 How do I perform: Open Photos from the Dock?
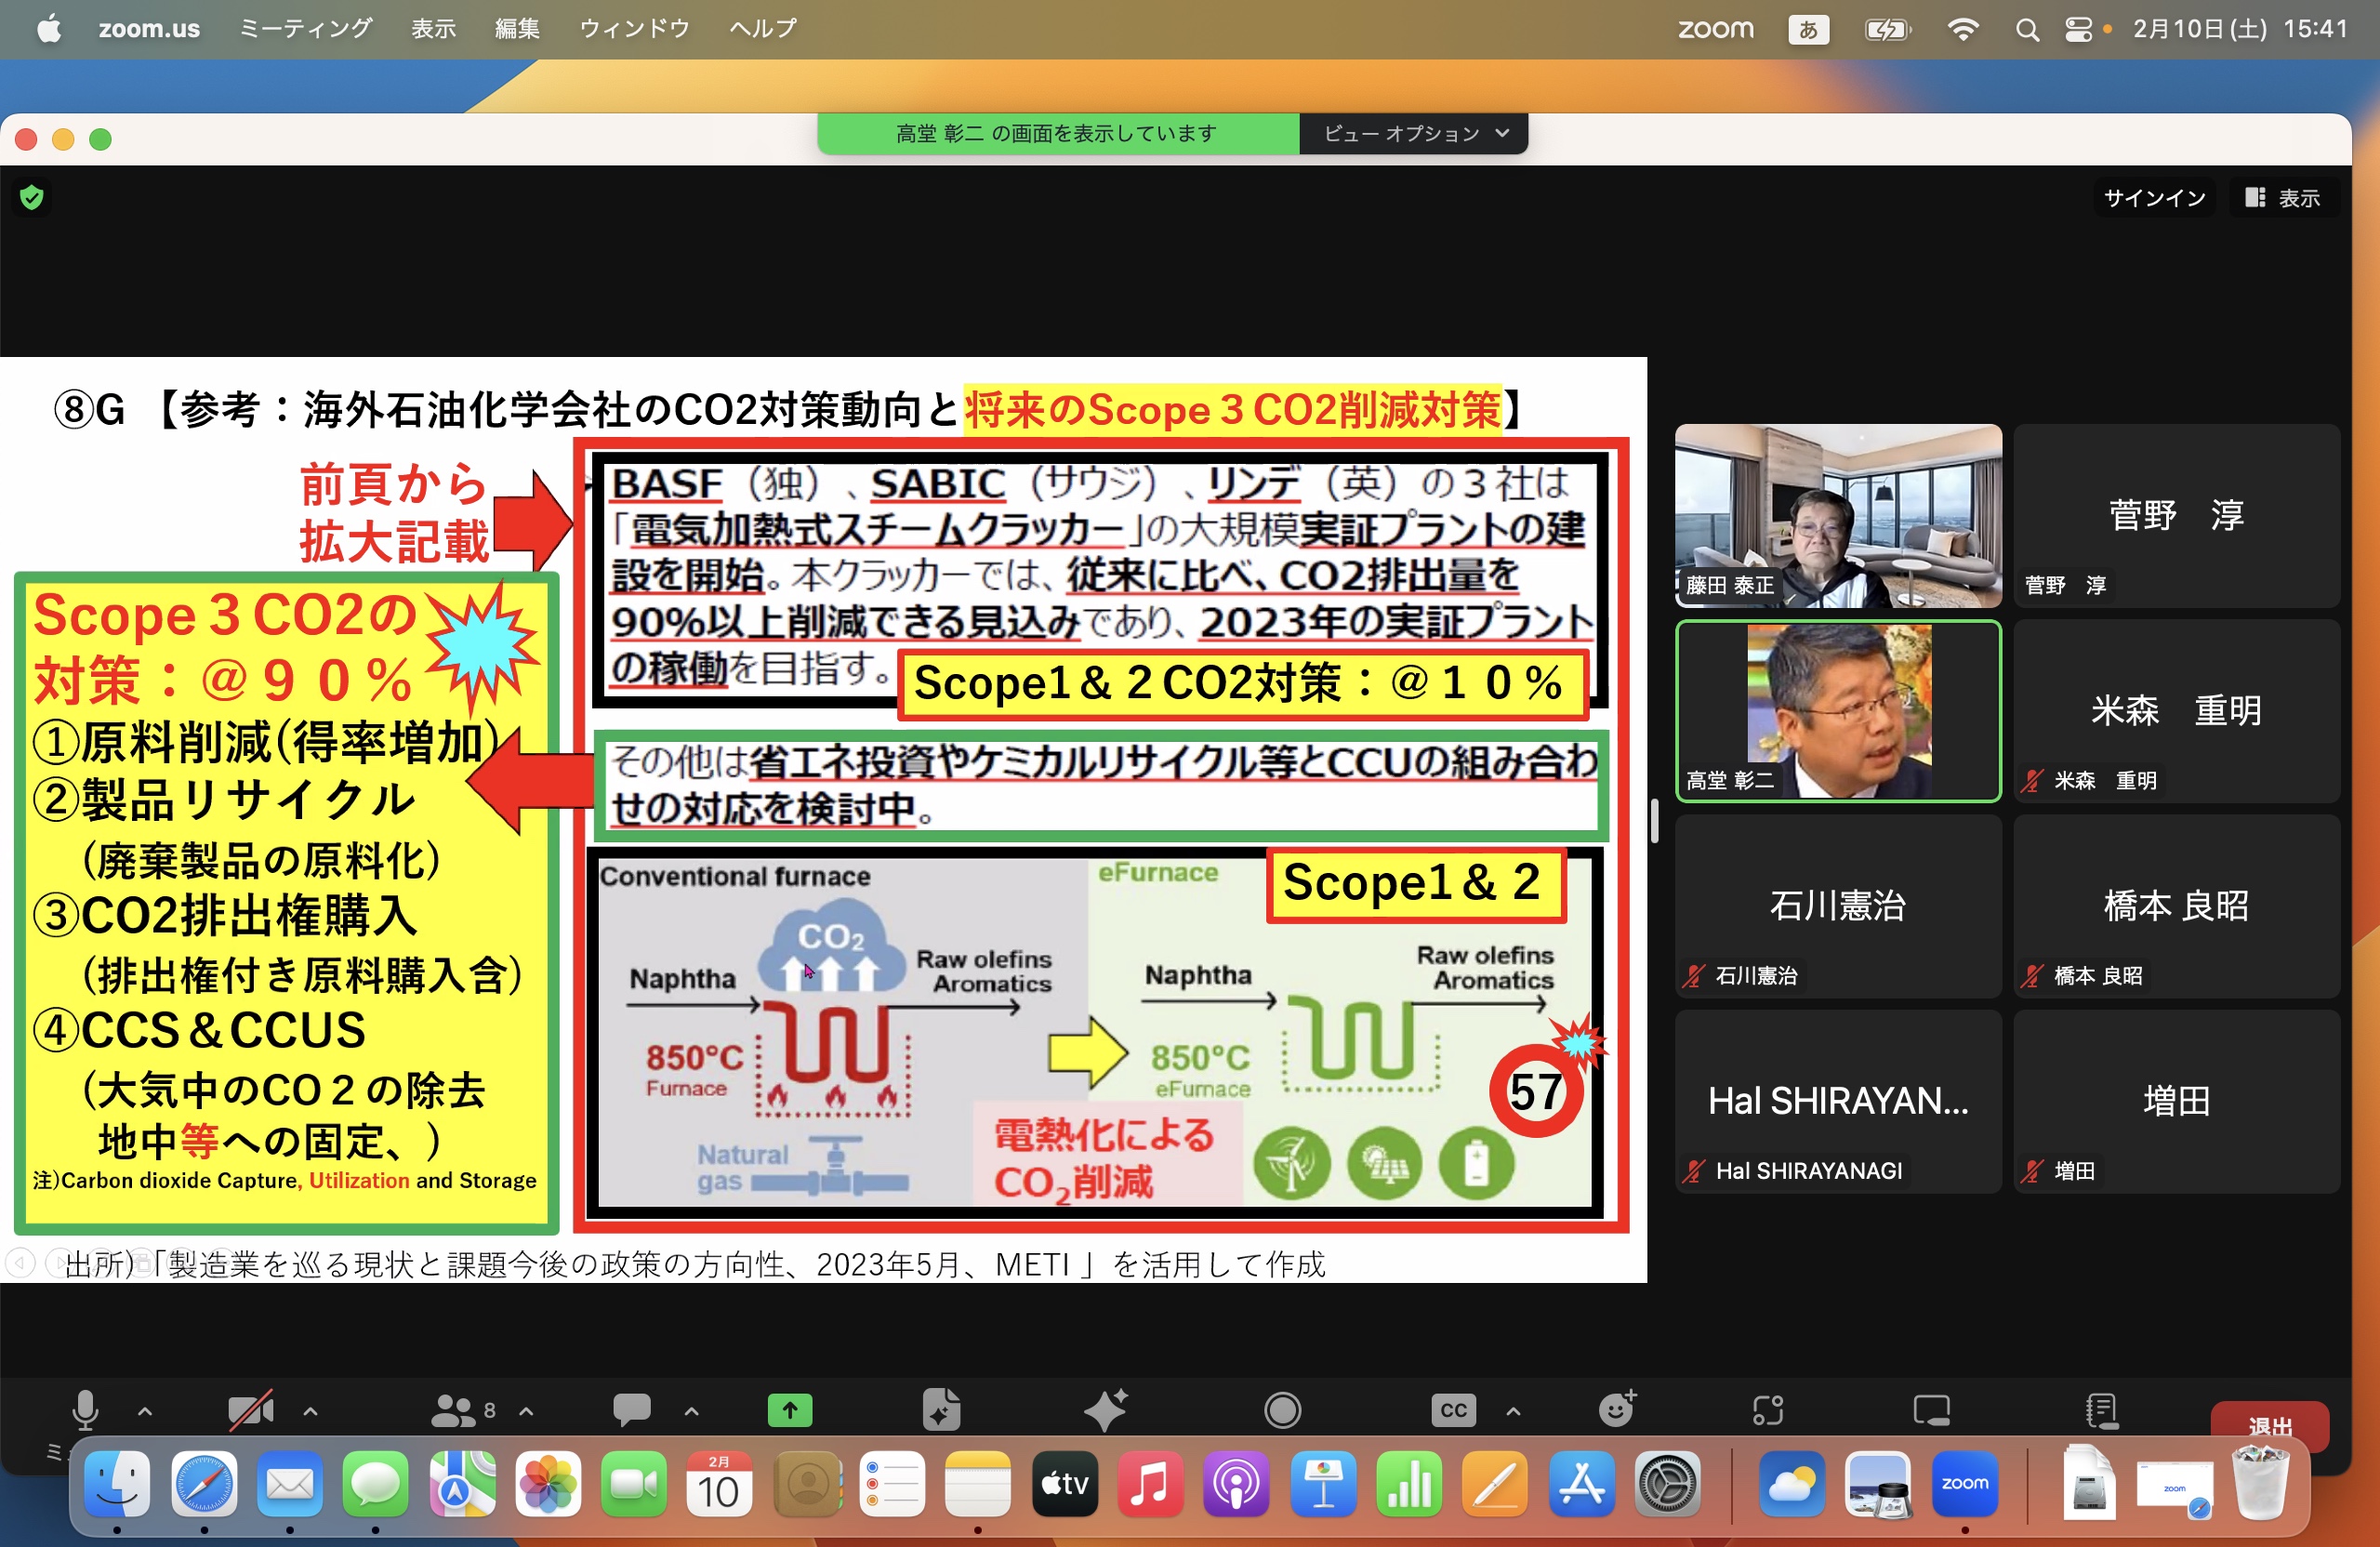548,1483
